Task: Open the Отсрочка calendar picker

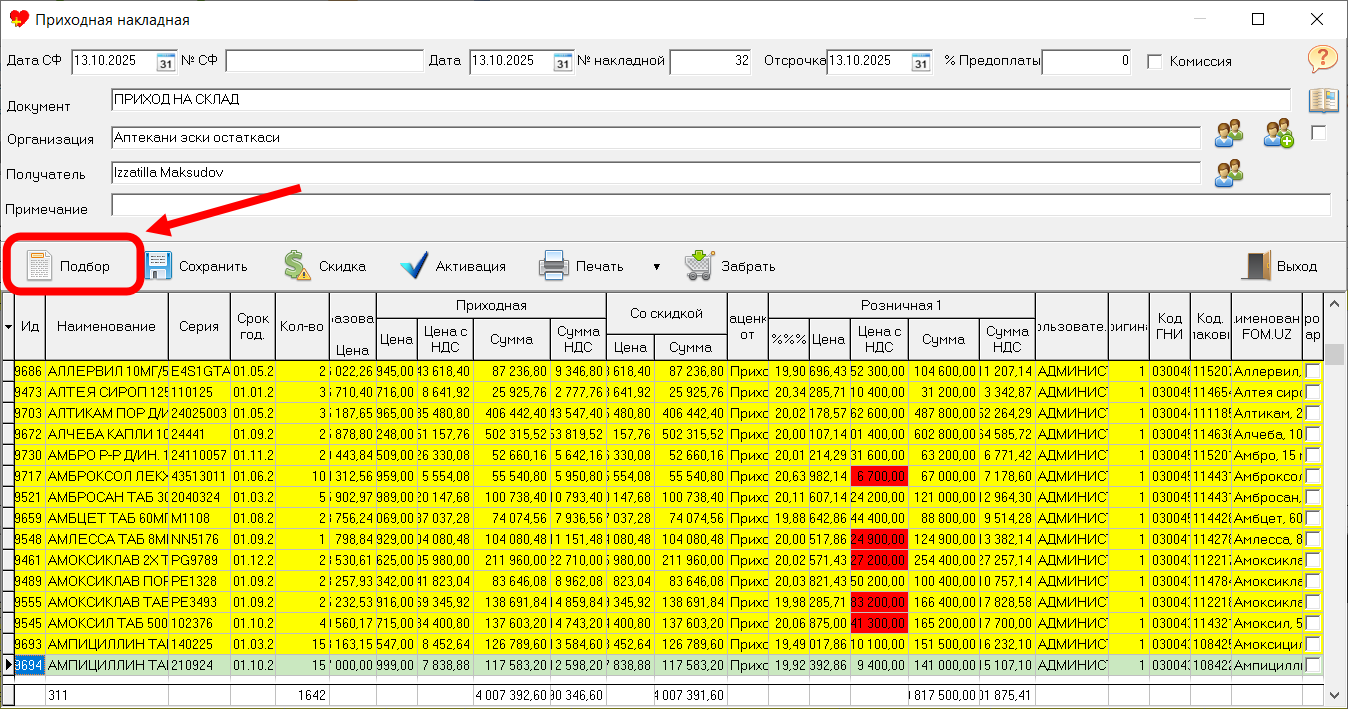Action: [921, 62]
